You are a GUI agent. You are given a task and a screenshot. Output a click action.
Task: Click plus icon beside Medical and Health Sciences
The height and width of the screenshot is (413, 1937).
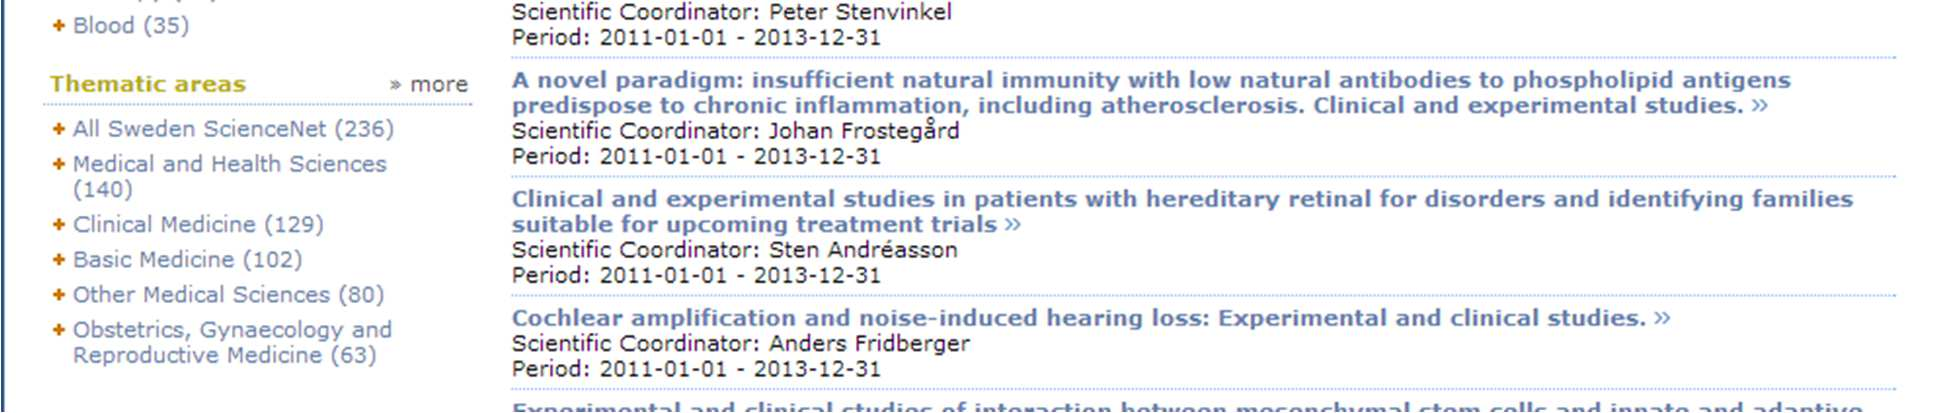(x=58, y=164)
